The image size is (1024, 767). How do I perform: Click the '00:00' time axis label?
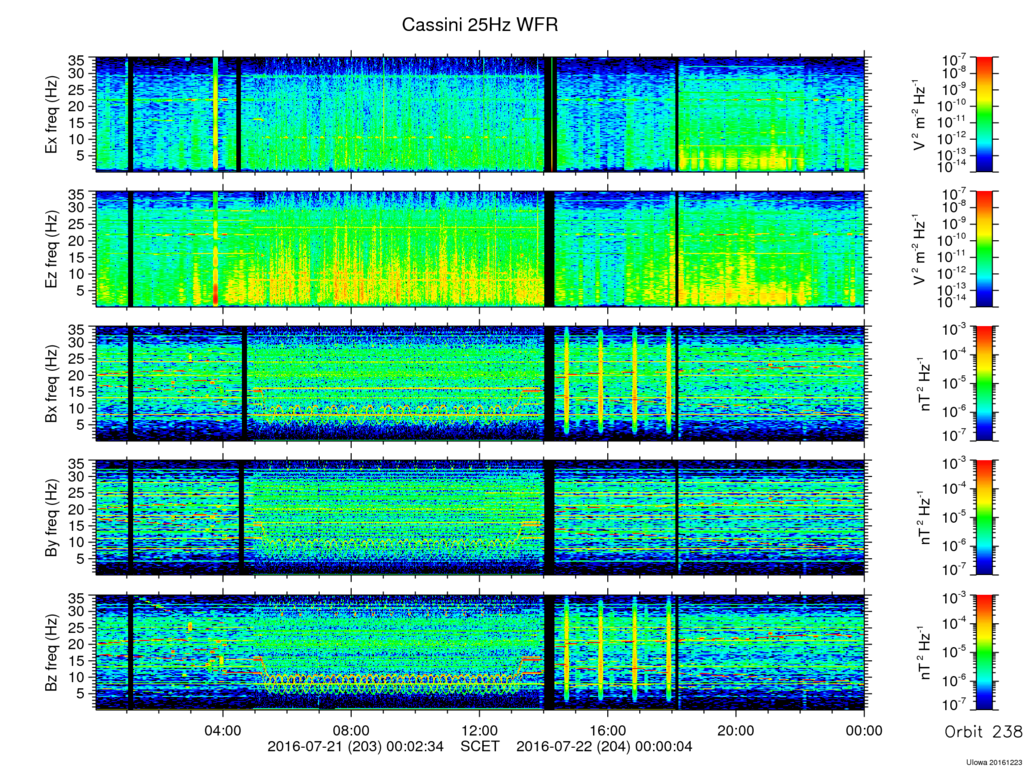[865, 730]
